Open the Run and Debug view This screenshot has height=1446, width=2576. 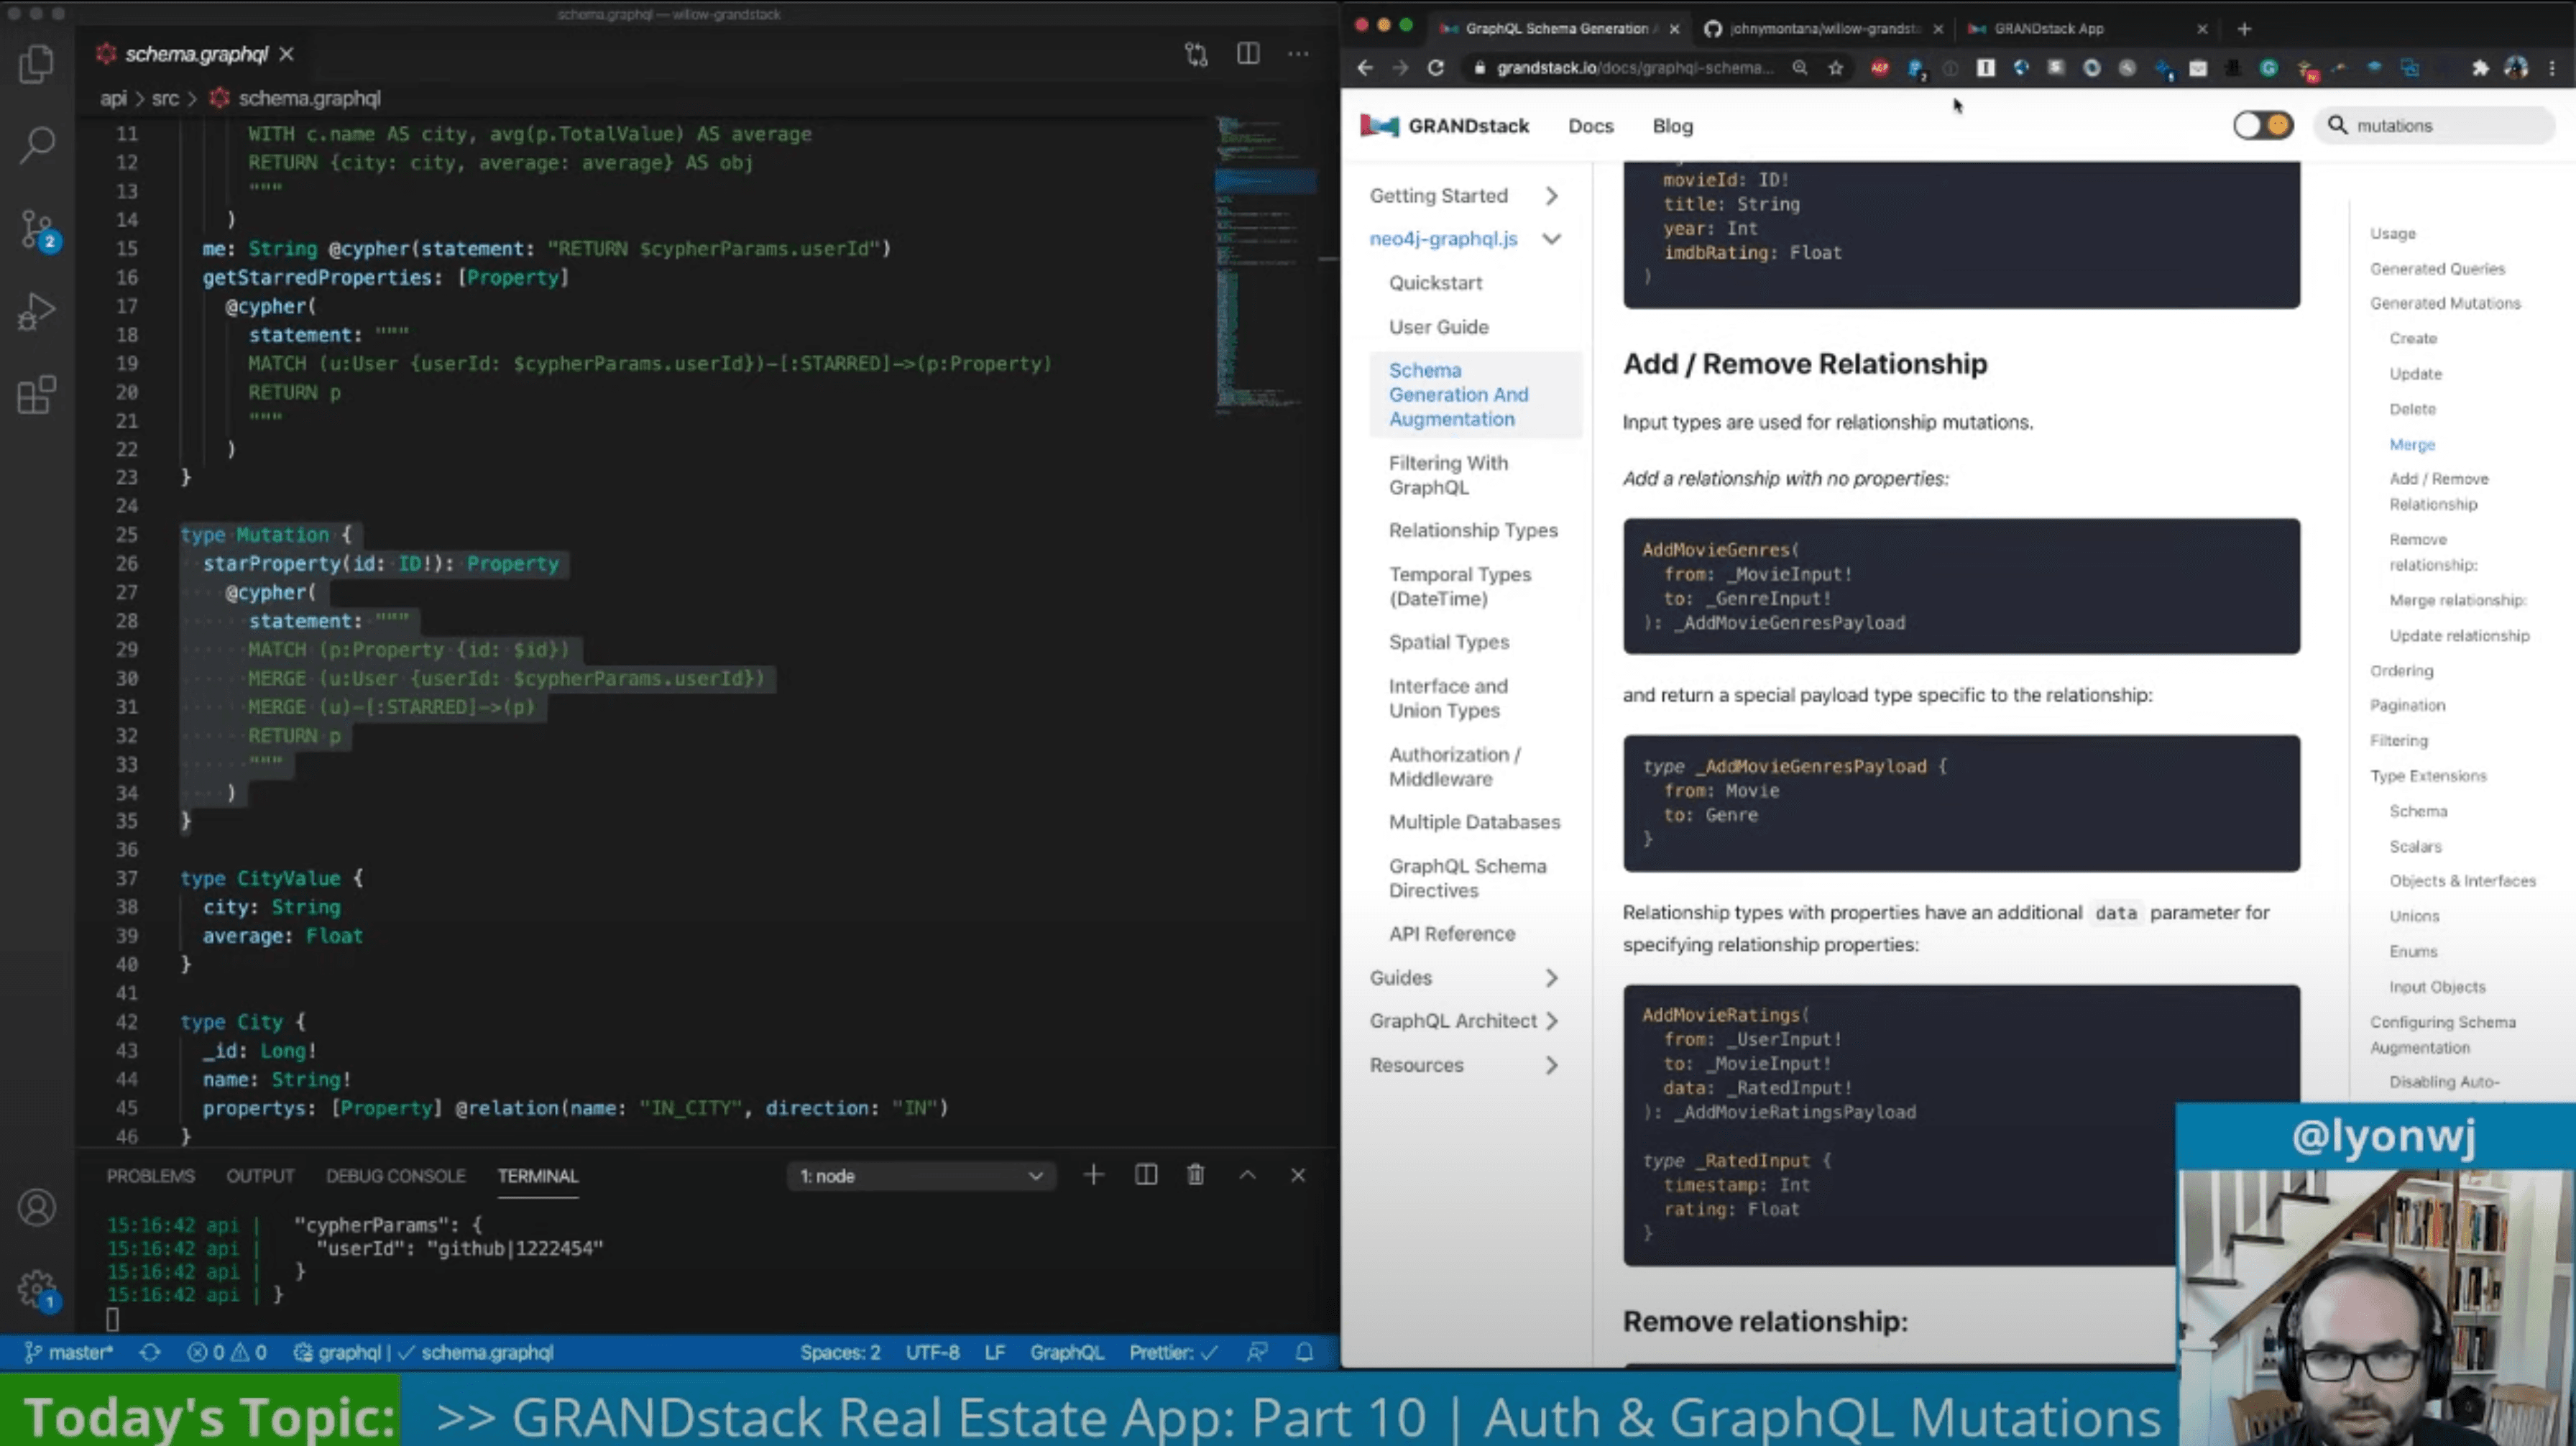click(37, 312)
